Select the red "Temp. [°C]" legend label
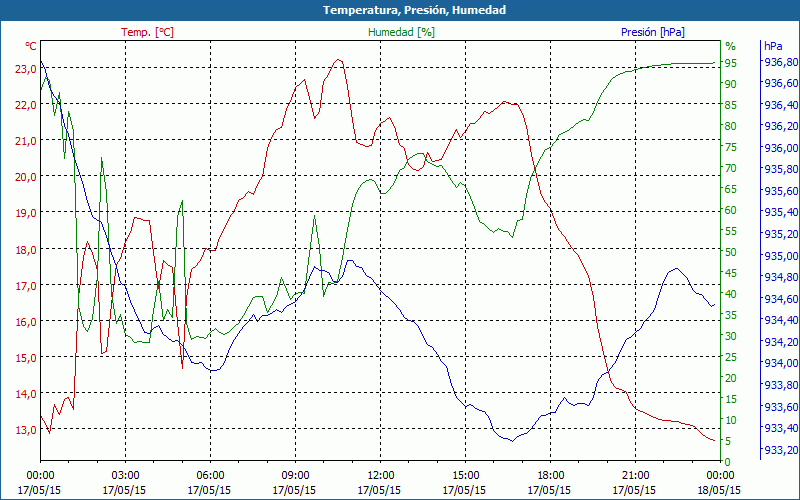 tap(147, 32)
